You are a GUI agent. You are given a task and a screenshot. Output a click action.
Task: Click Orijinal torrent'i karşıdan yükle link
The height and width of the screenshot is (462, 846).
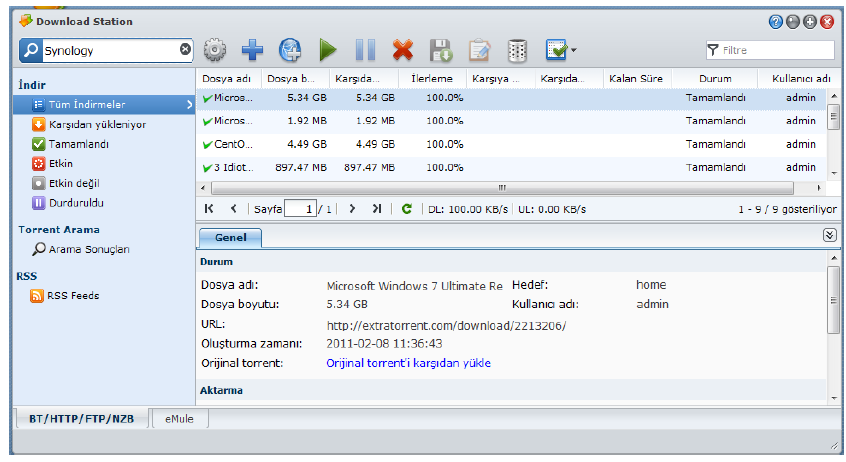(x=408, y=363)
